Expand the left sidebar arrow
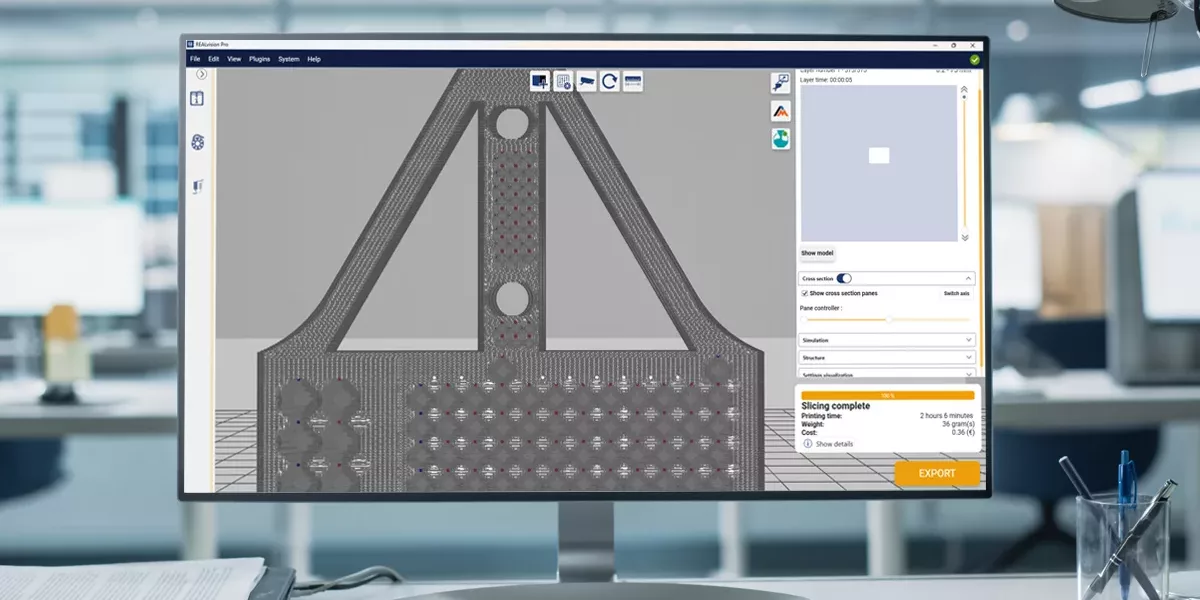This screenshot has width=1200, height=600. [201, 74]
